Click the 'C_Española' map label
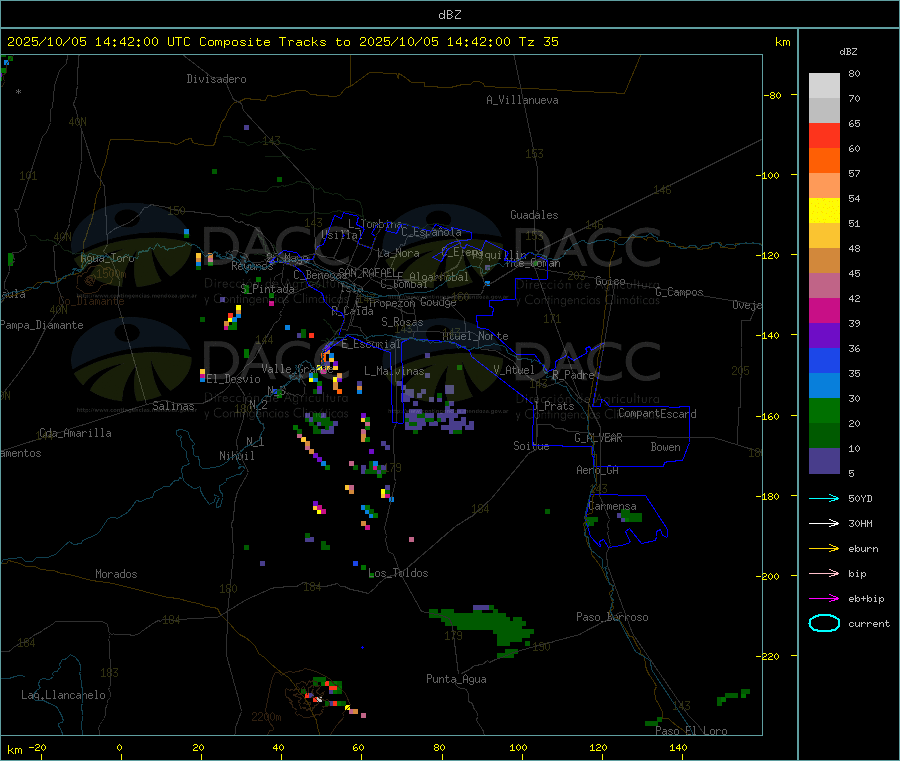 coord(431,232)
